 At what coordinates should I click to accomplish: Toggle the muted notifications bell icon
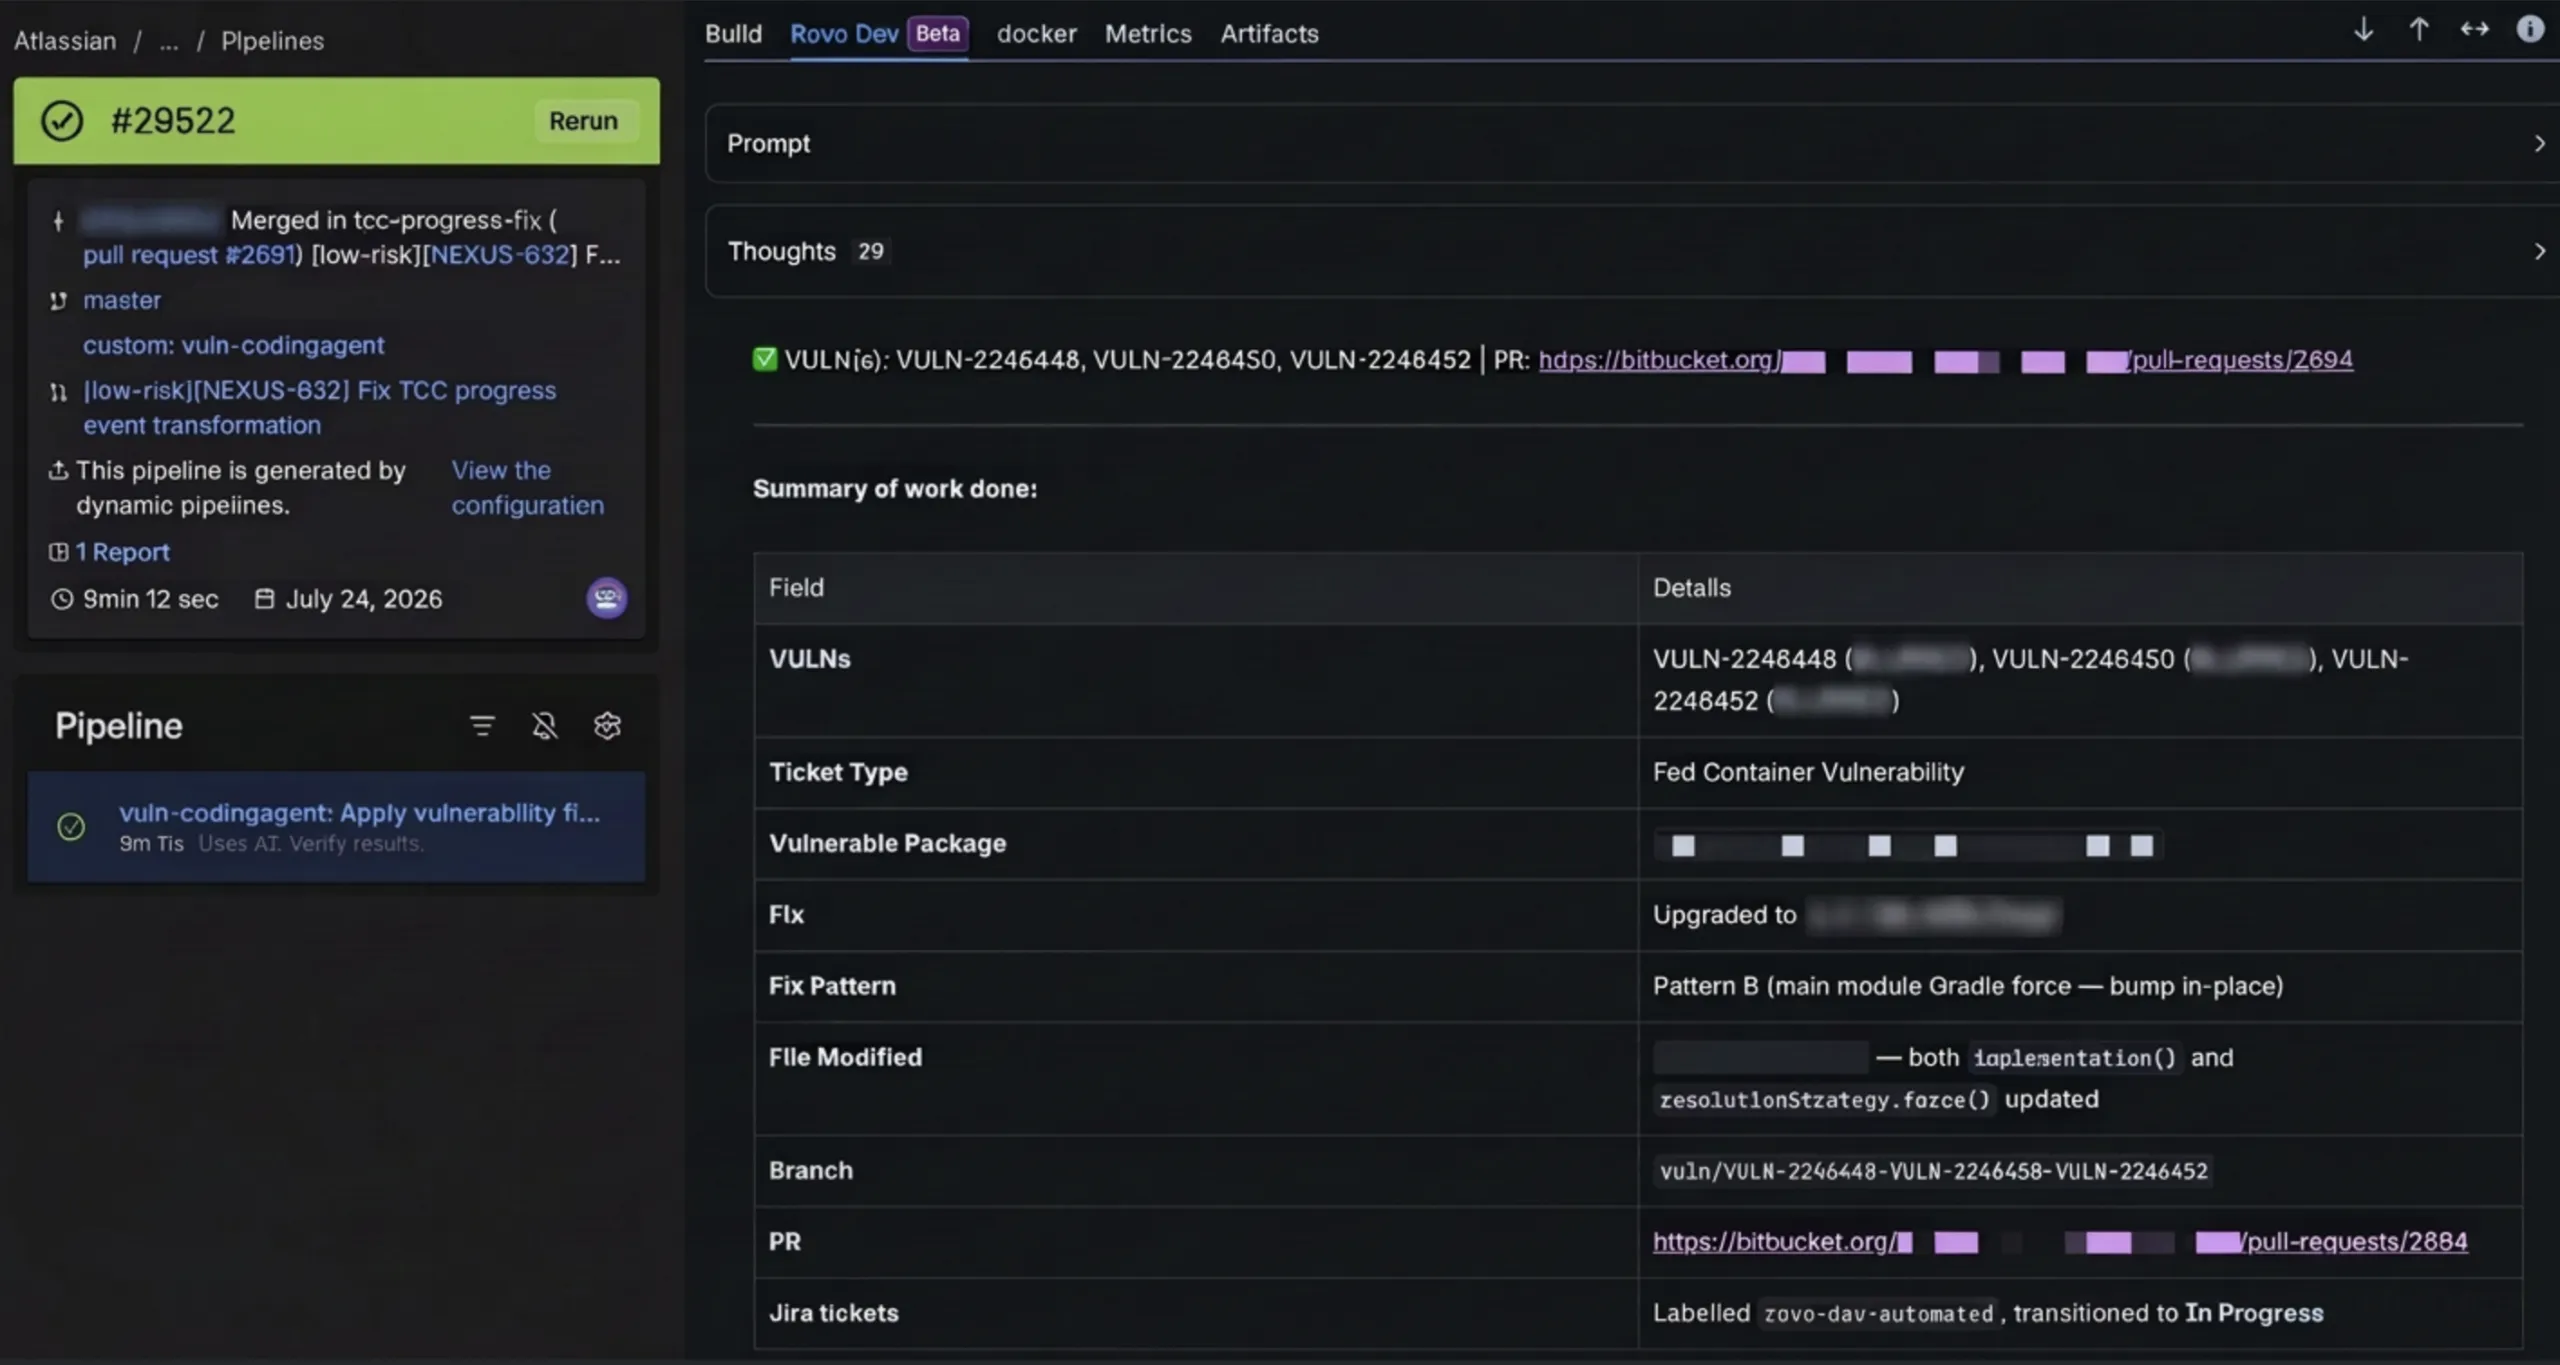pos(544,726)
